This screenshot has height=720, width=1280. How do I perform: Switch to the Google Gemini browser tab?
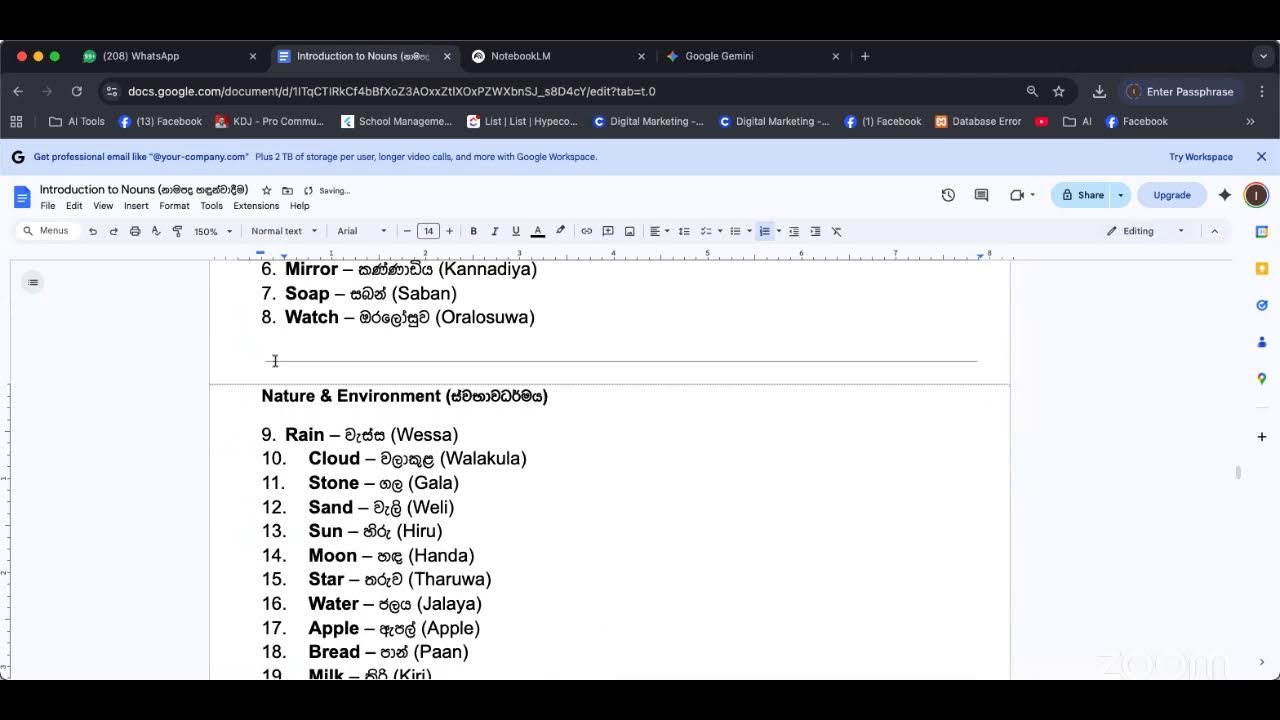pos(752,56)
